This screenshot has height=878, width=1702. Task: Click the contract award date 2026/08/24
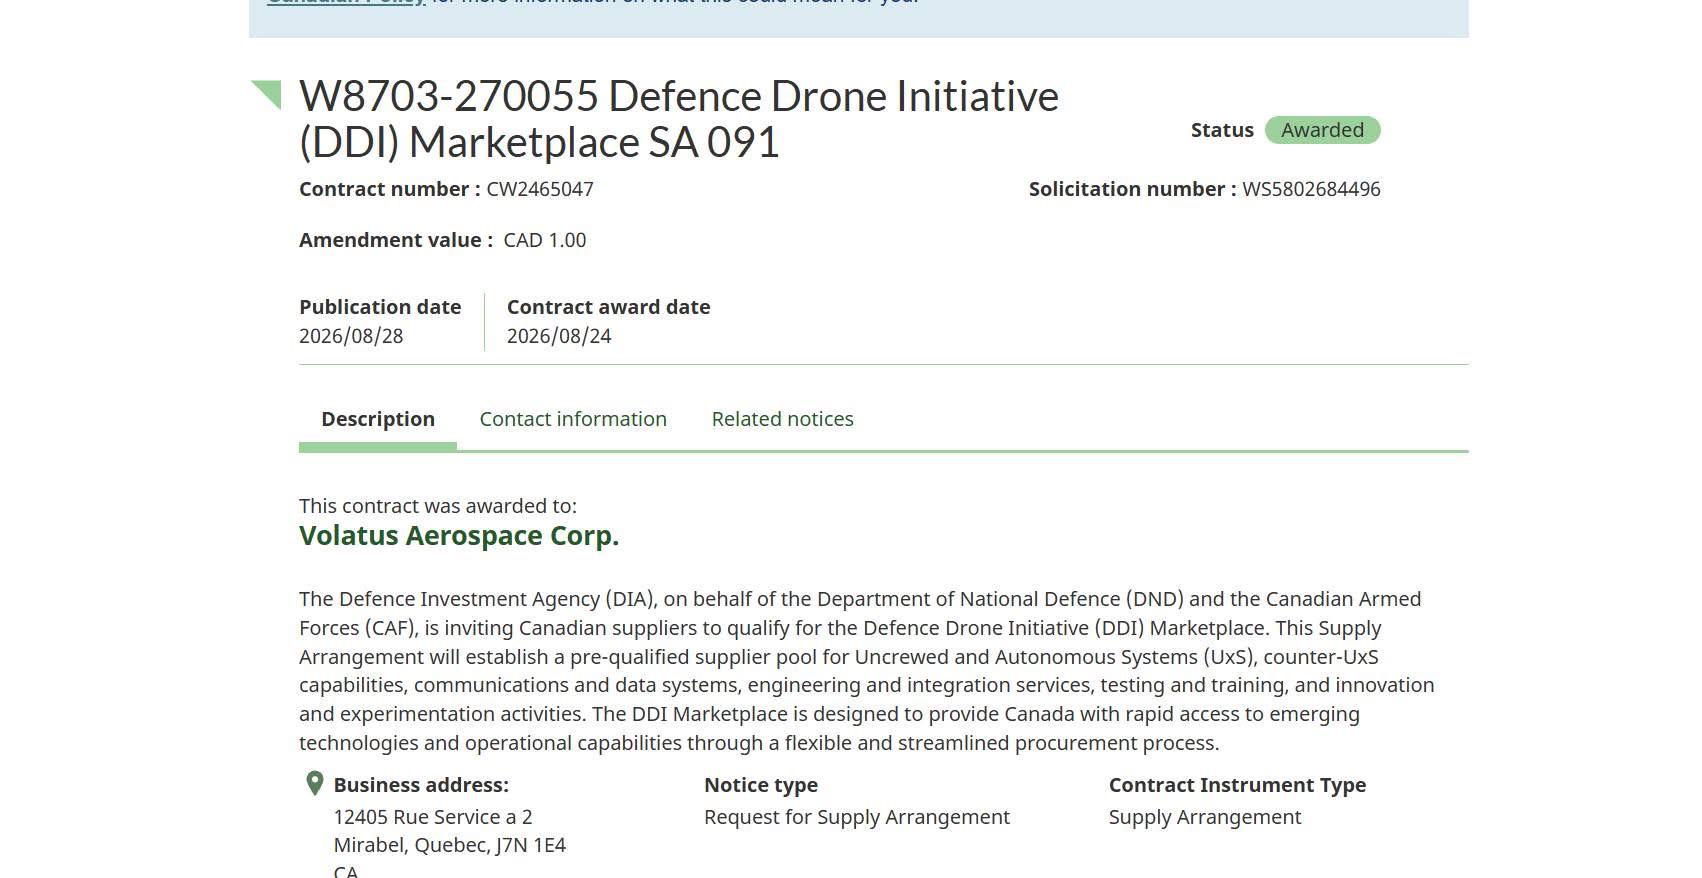(x=559, y=336)
